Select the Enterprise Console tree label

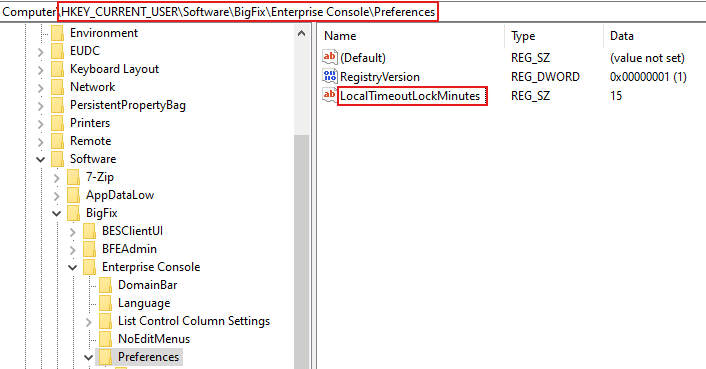click(151, 267)
